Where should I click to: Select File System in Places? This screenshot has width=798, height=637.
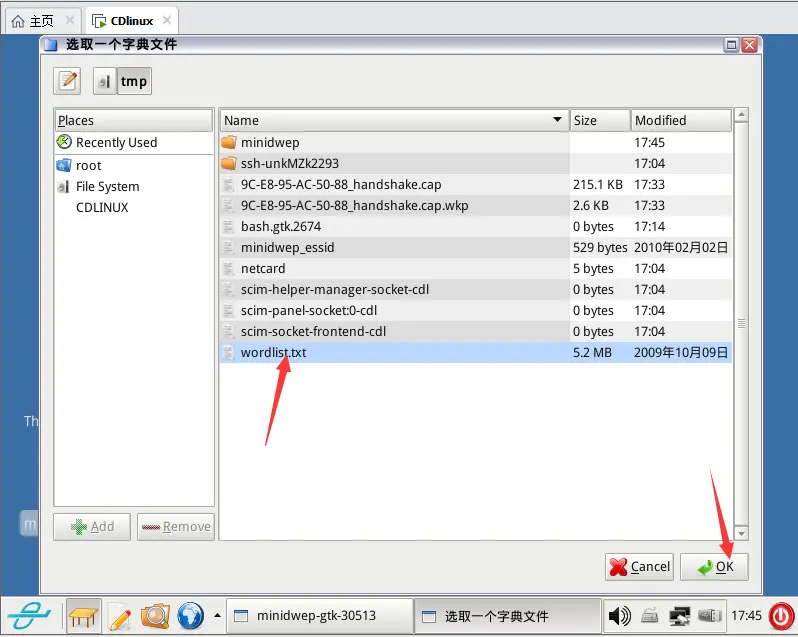click(107, 186)
